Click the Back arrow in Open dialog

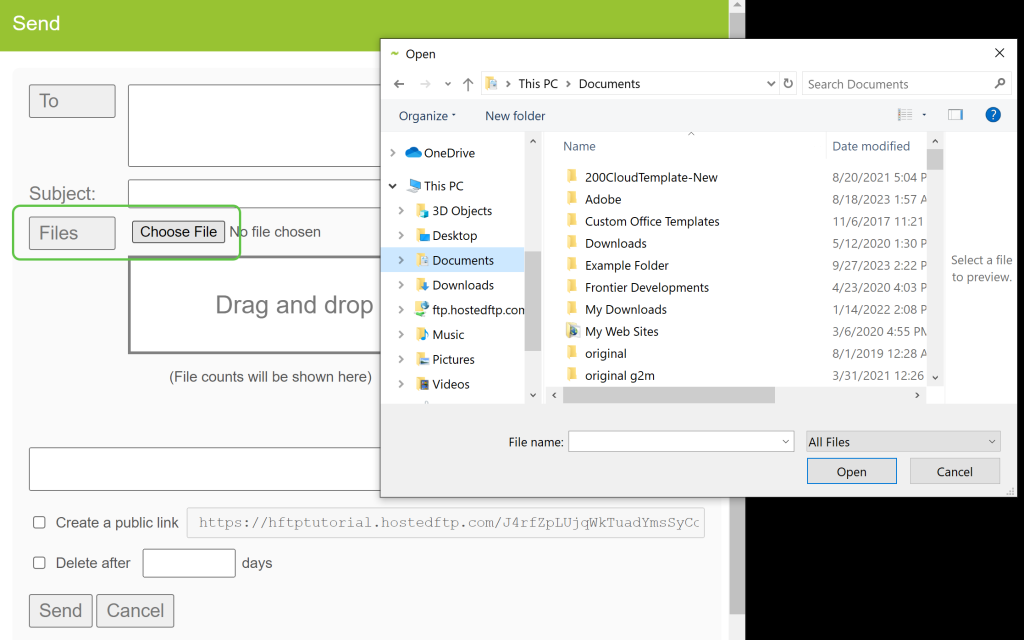click(400, 84)
